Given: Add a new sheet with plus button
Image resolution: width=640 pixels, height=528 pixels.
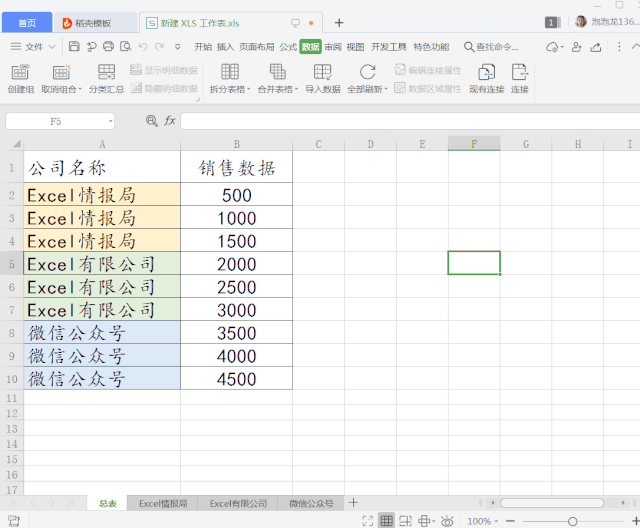Looking at the screenshot, I should (x=353, y=503).
